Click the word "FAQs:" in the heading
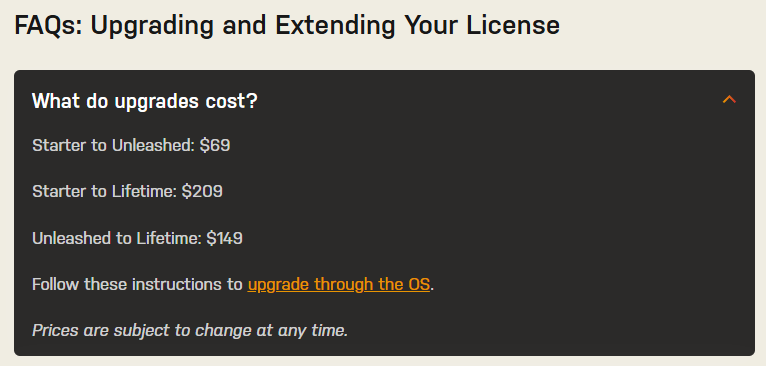 pyautogui.click(x=48, y=26)
